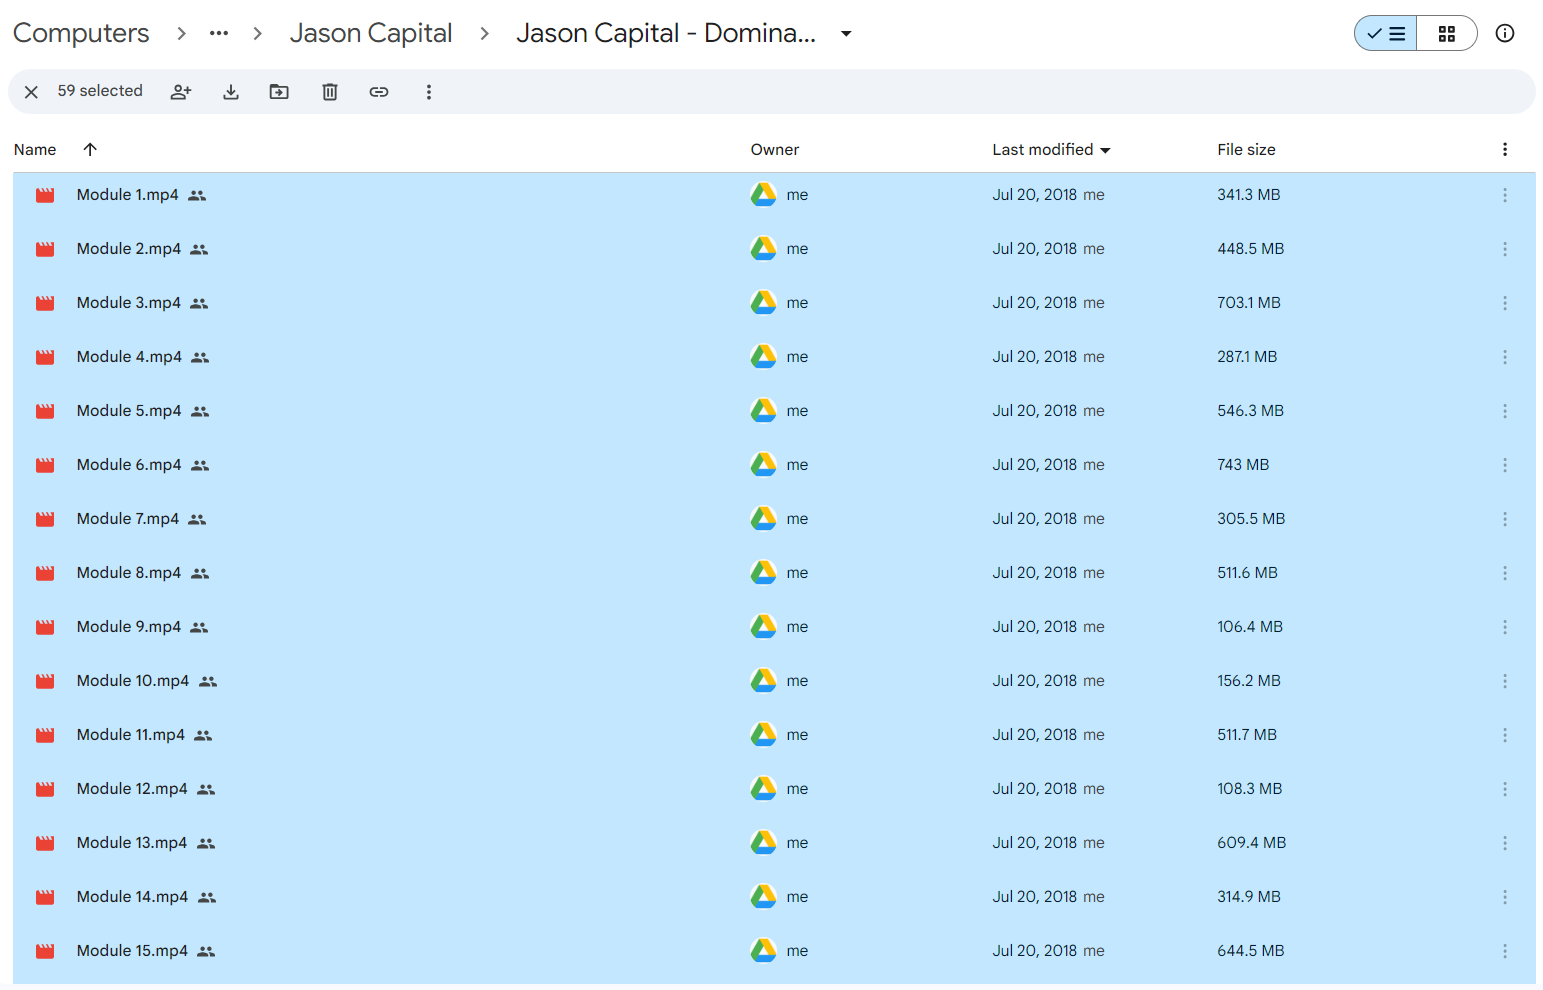The height and width of the screenshot is (990, 1543).
Task: Select the Module 12.mp4 file name
Action: pyautogui.click(x=132, y=789)
